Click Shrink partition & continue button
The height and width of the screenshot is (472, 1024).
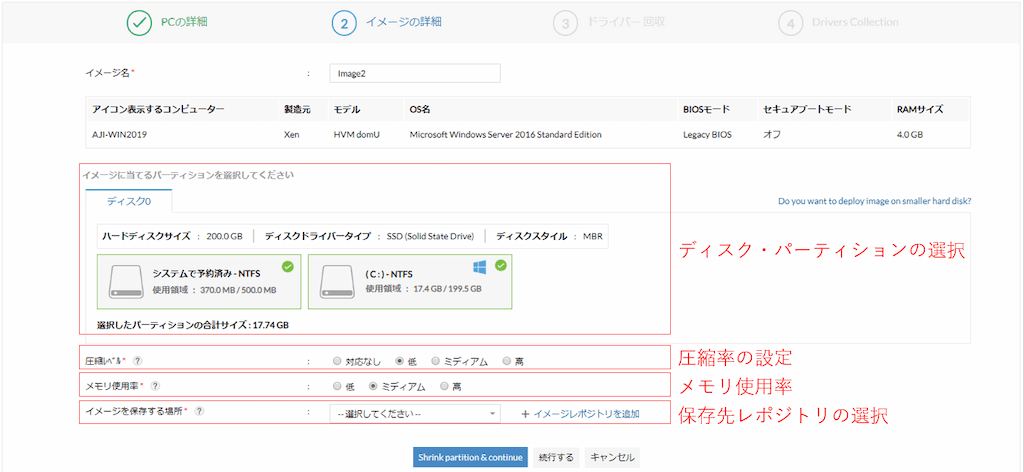point(469,457)
